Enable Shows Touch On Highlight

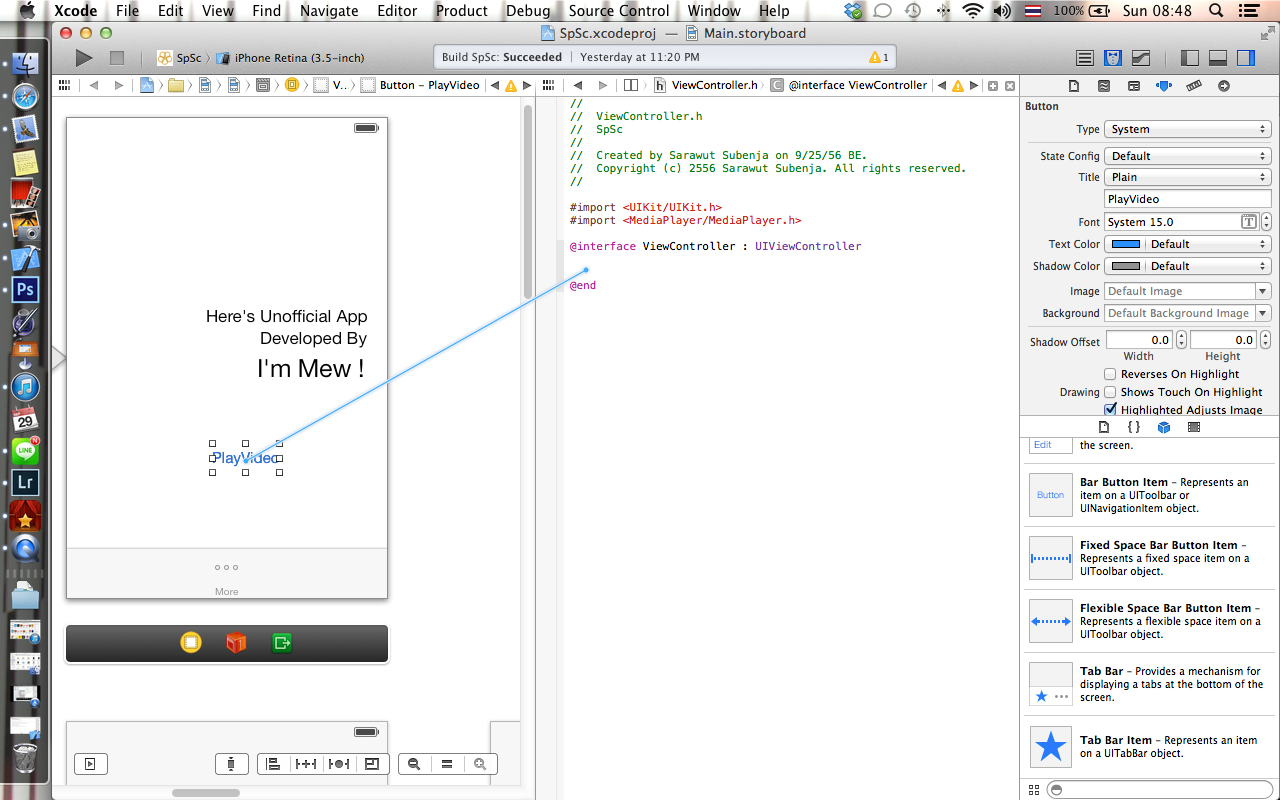click(x=1110, y=392)
